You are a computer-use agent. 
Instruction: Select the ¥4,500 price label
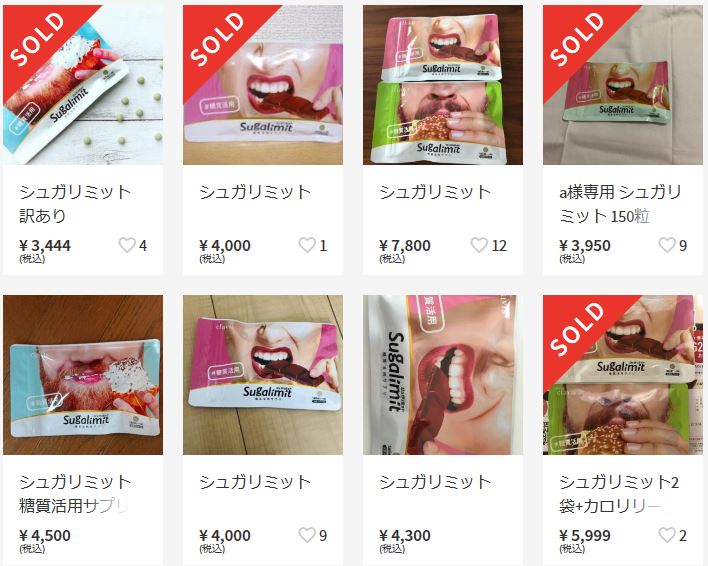pos(45,535)
